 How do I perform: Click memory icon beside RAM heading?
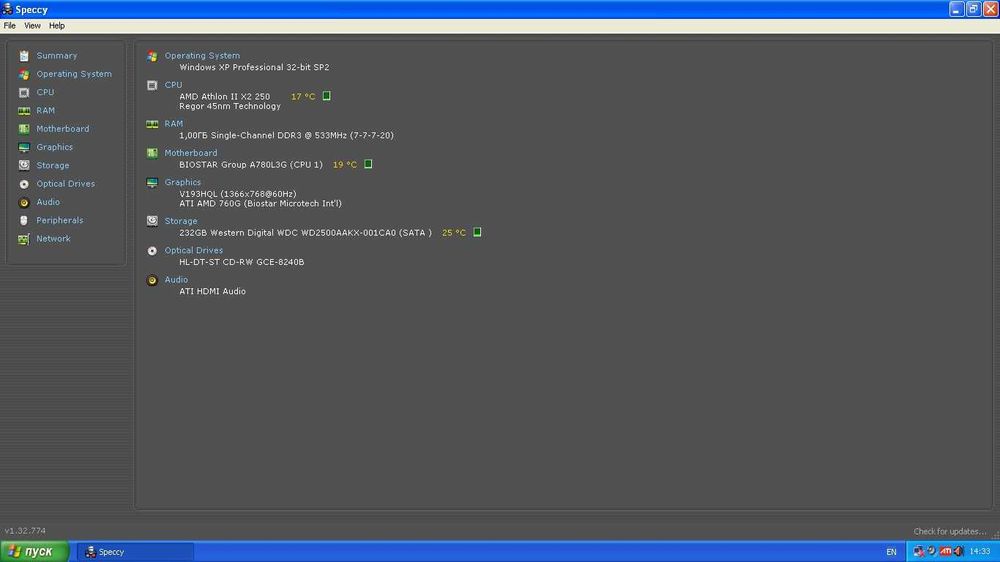coord(152,124)
